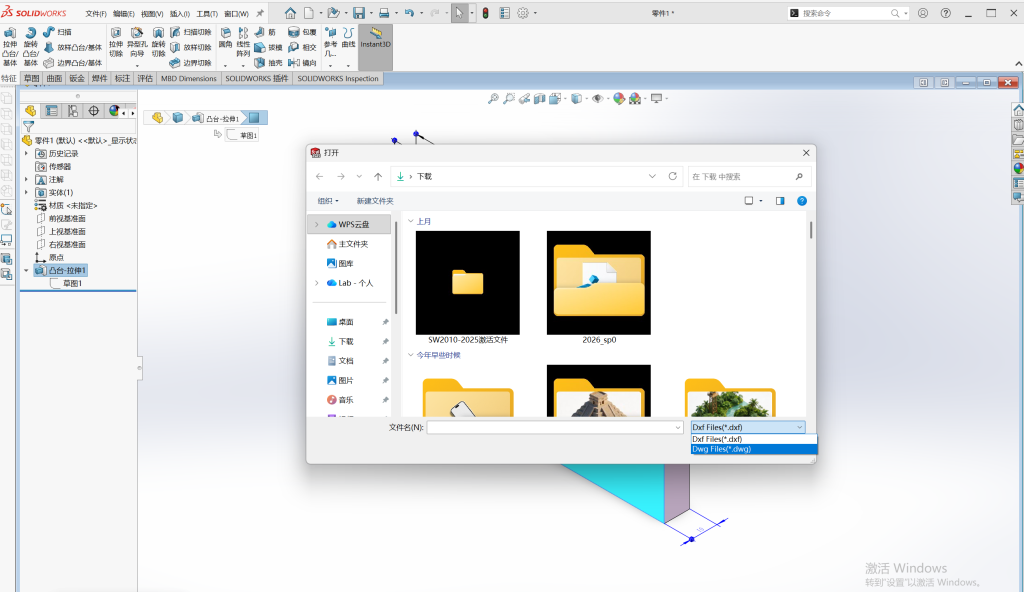
Task: Click the filter funnel icon in feature tree
Action: (x=28, y=127)
